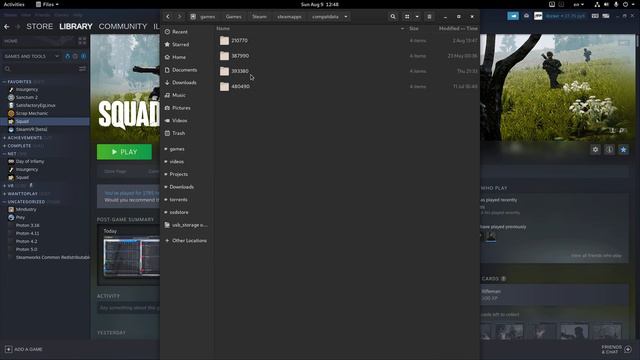Open the power system menu icon

tap(625, 4)
